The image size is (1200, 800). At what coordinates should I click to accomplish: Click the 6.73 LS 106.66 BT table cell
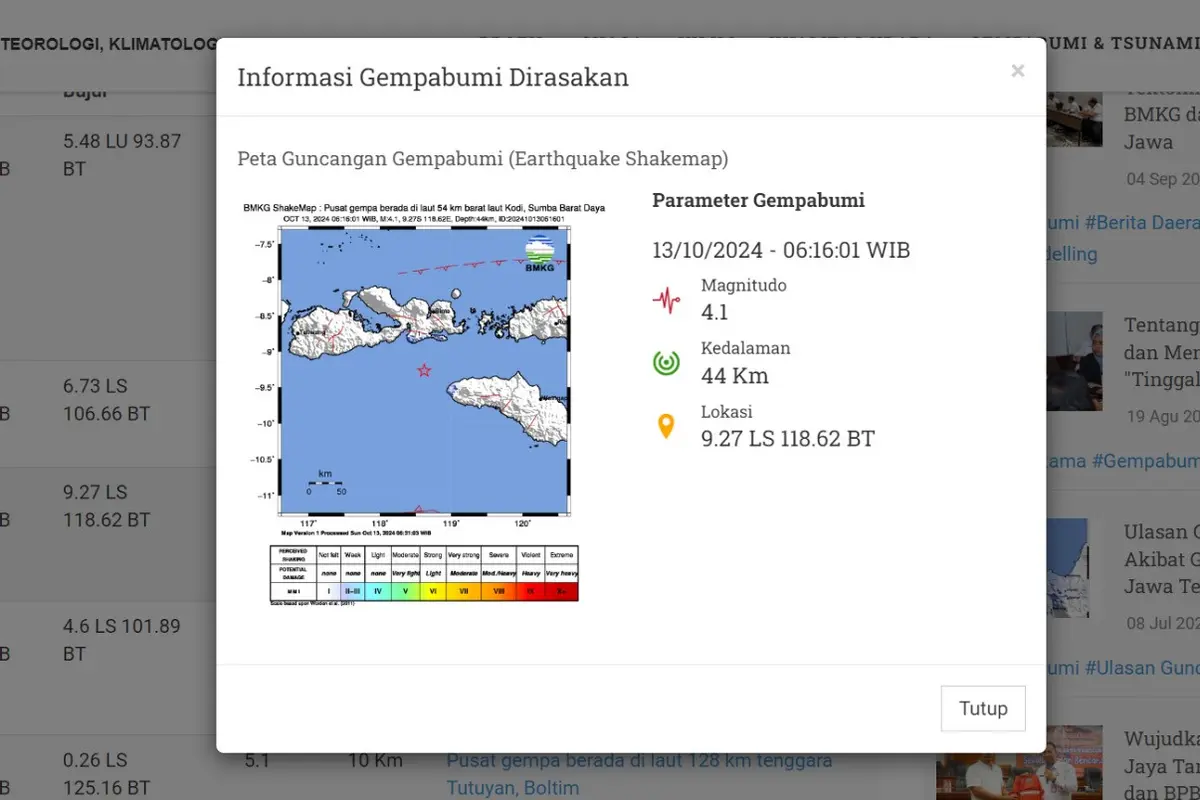[x=107, y=400]
